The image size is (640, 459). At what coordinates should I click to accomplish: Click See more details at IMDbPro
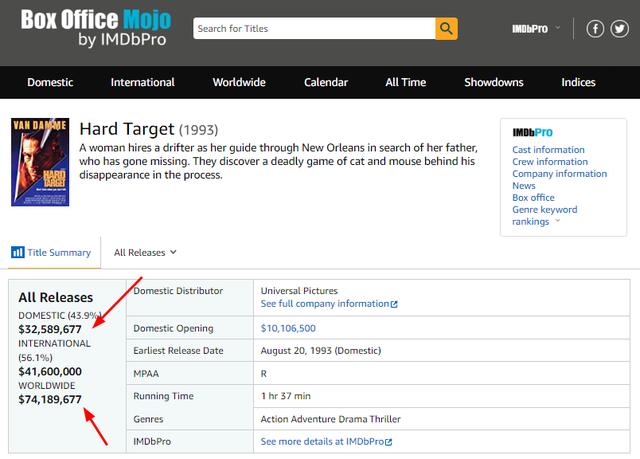pyautogui.click(x=322, y=441)
